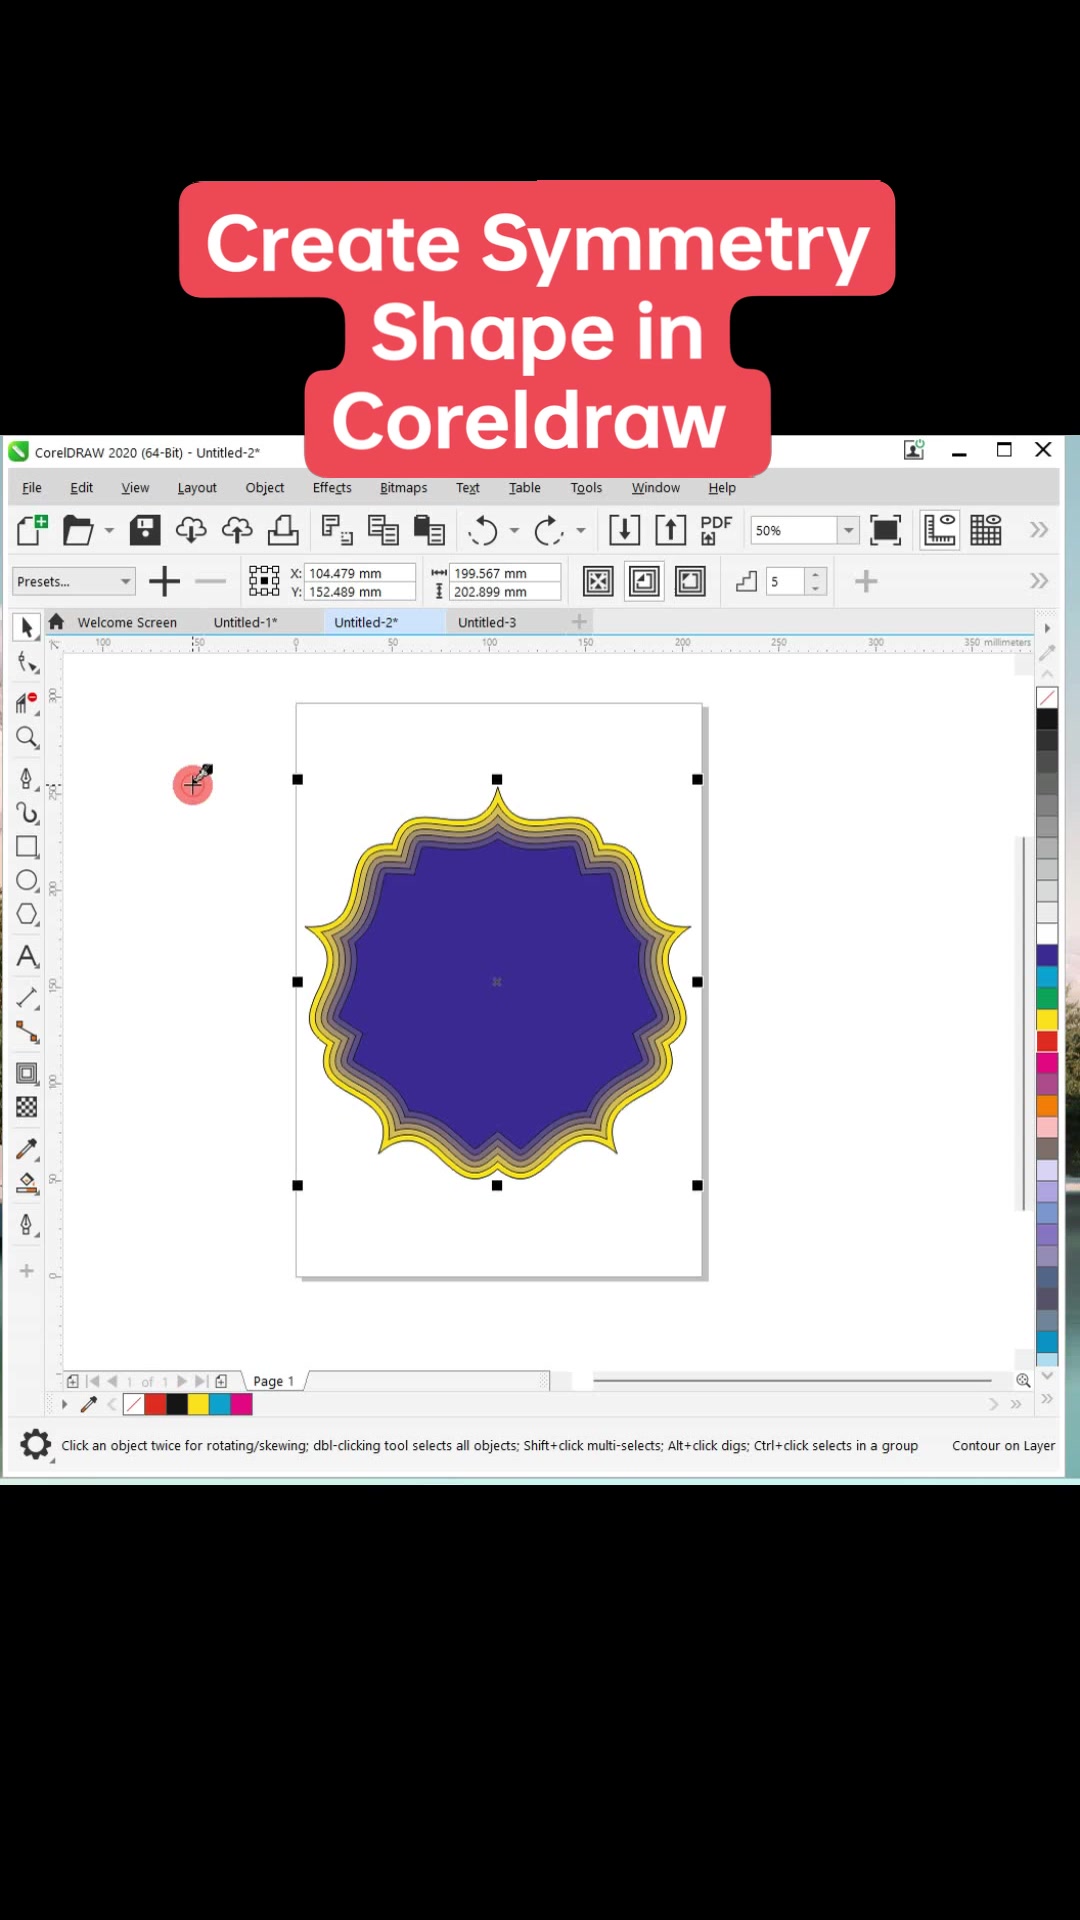1080x1920 pixels.
Task: Expand document palette flyout arrow
Action: coord(65,1404)
